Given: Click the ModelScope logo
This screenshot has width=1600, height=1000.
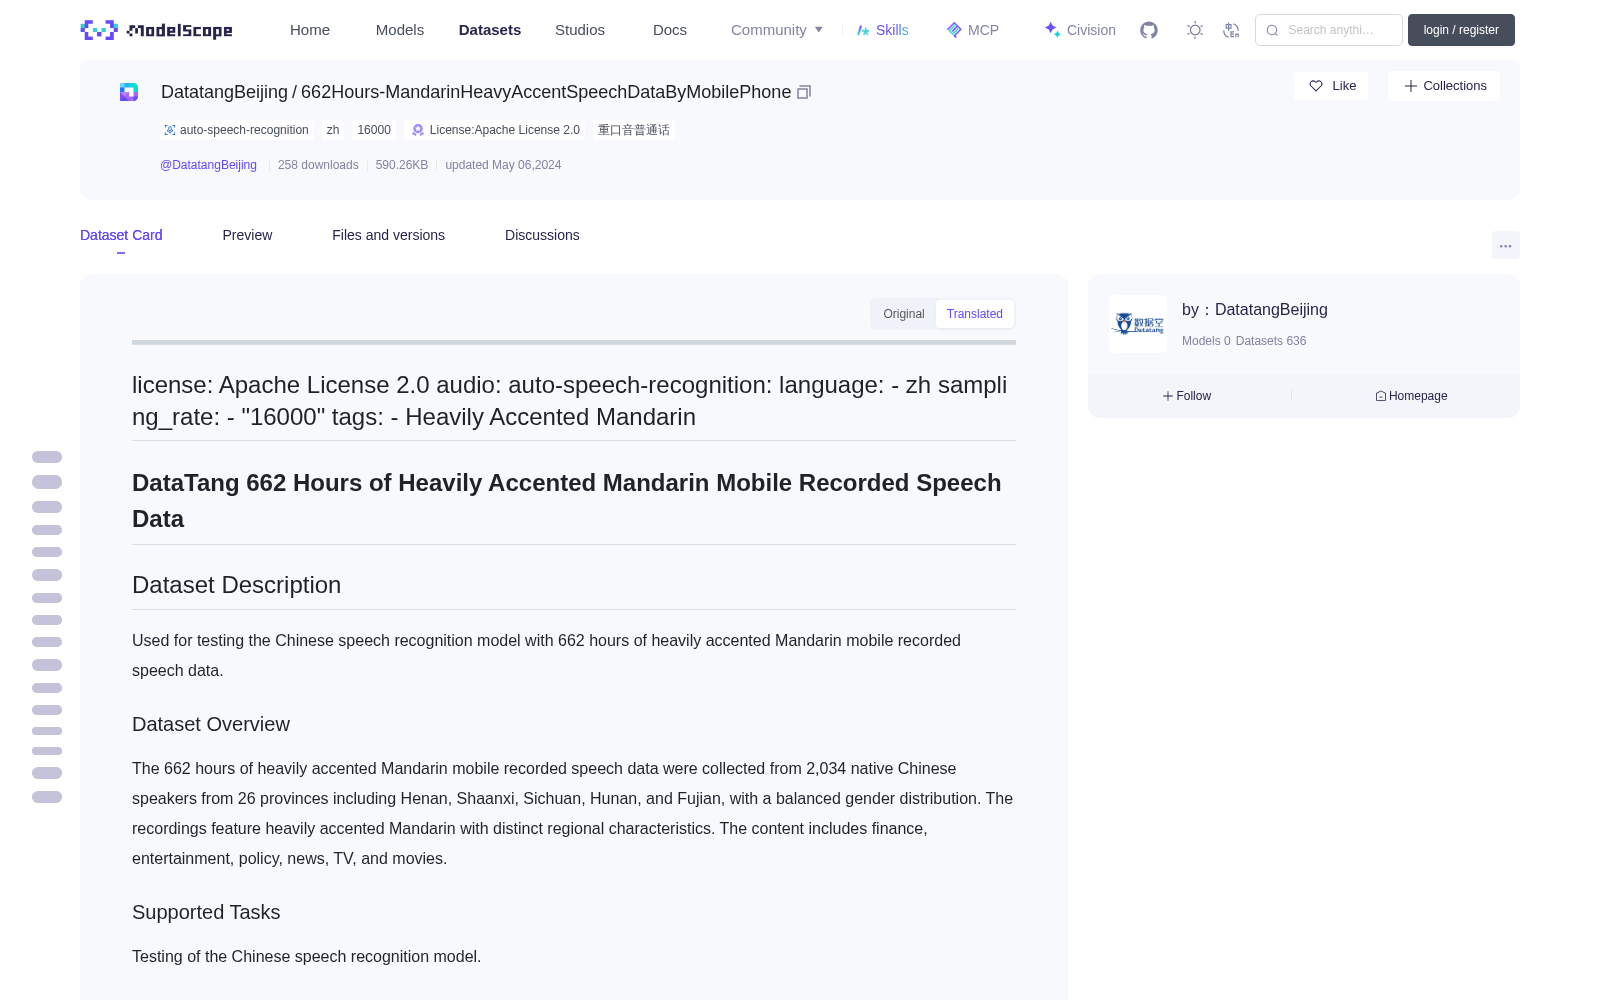Looking at the screenshot, I should tap(157, 30).
